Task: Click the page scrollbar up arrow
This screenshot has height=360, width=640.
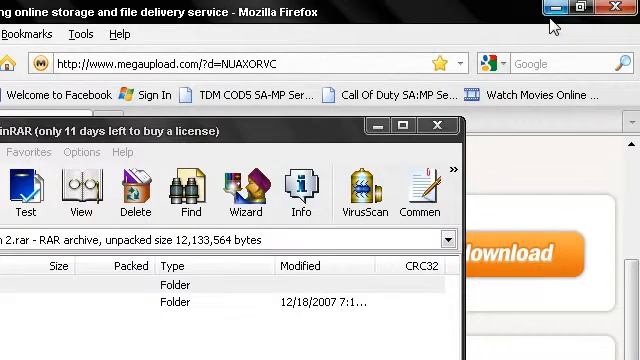Action: pyautogui.click(x=631, y=144)
